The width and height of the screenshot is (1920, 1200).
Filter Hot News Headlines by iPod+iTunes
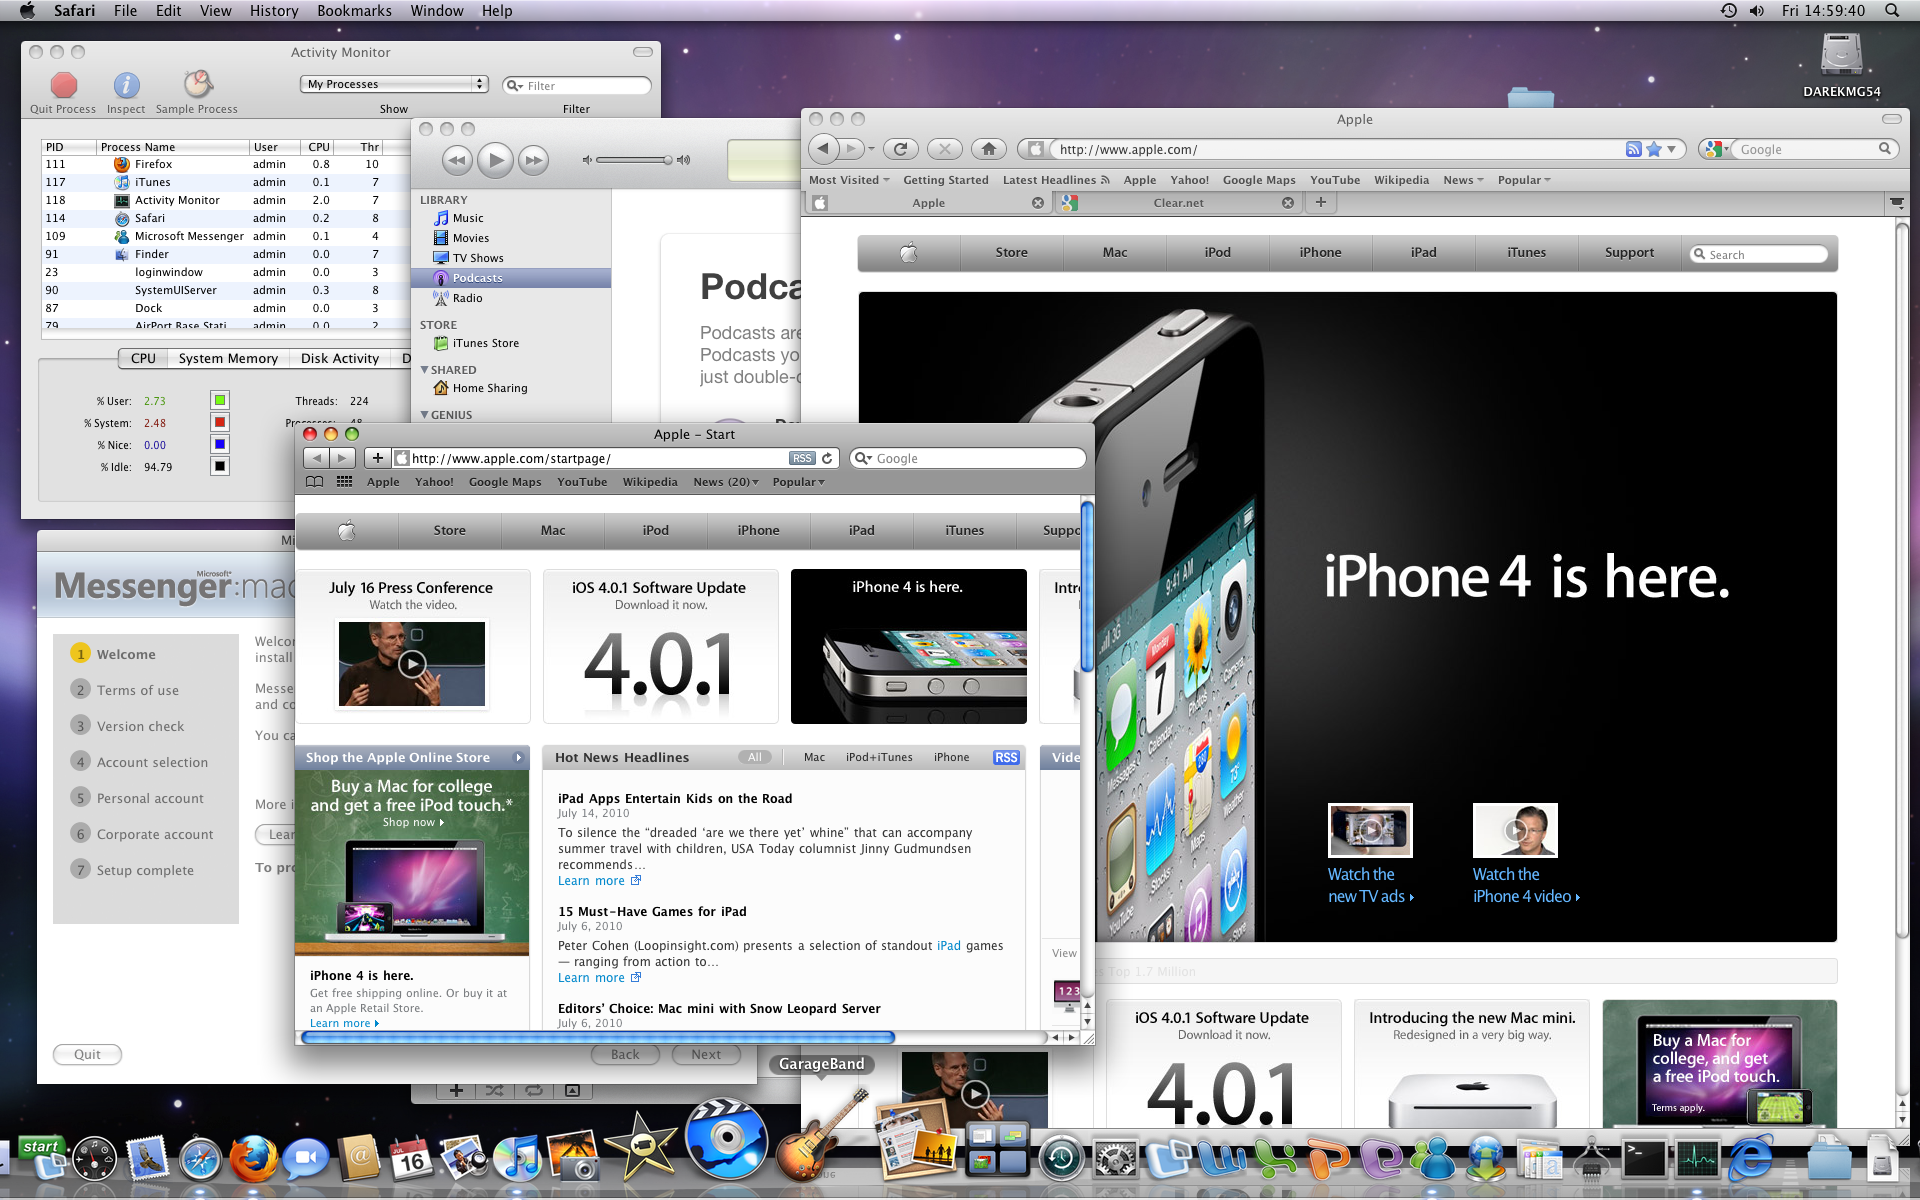point(879,757)
